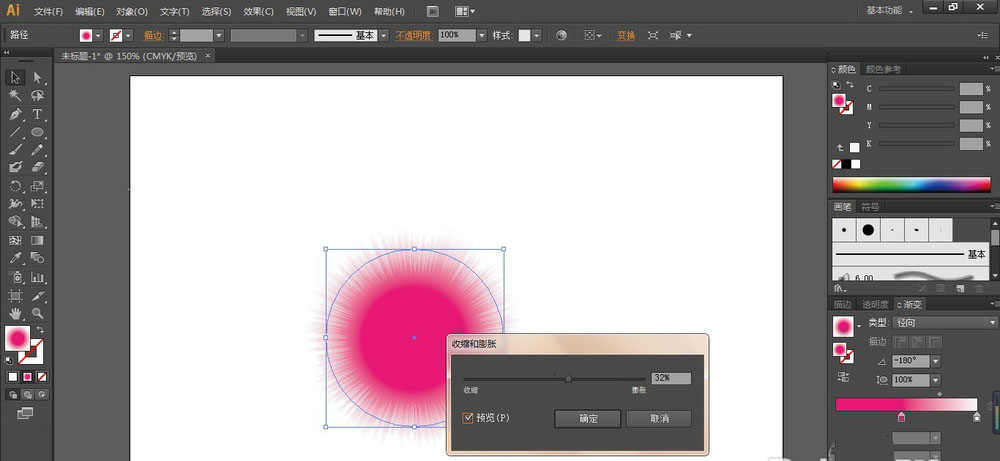Select the Direct Selection arrow tool
The image size is (1000, 461).
[x=37, y=78]
